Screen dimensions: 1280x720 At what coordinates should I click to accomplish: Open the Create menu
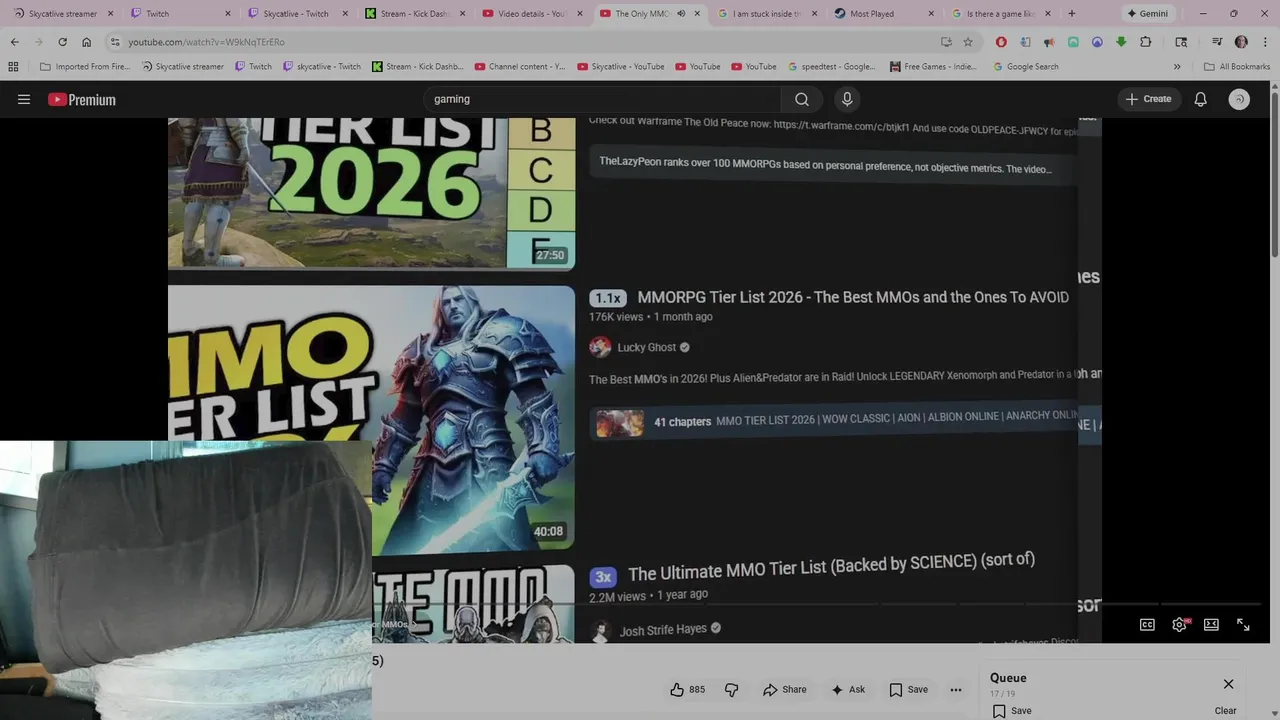(1148, 99)
